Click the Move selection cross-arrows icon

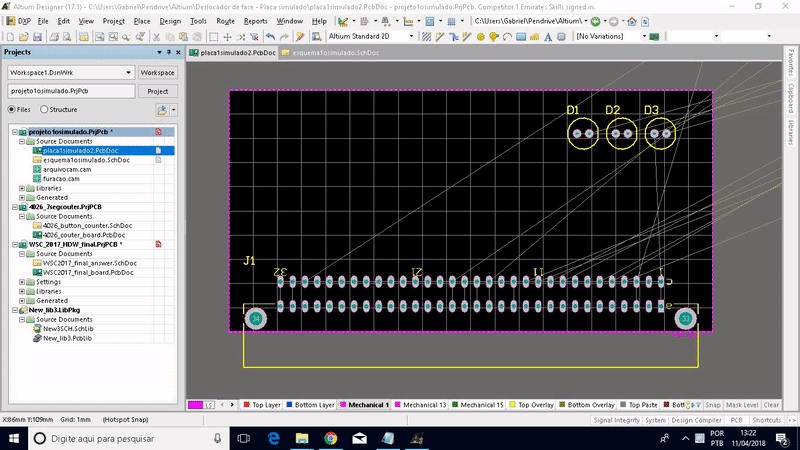[x=228, y=37]
